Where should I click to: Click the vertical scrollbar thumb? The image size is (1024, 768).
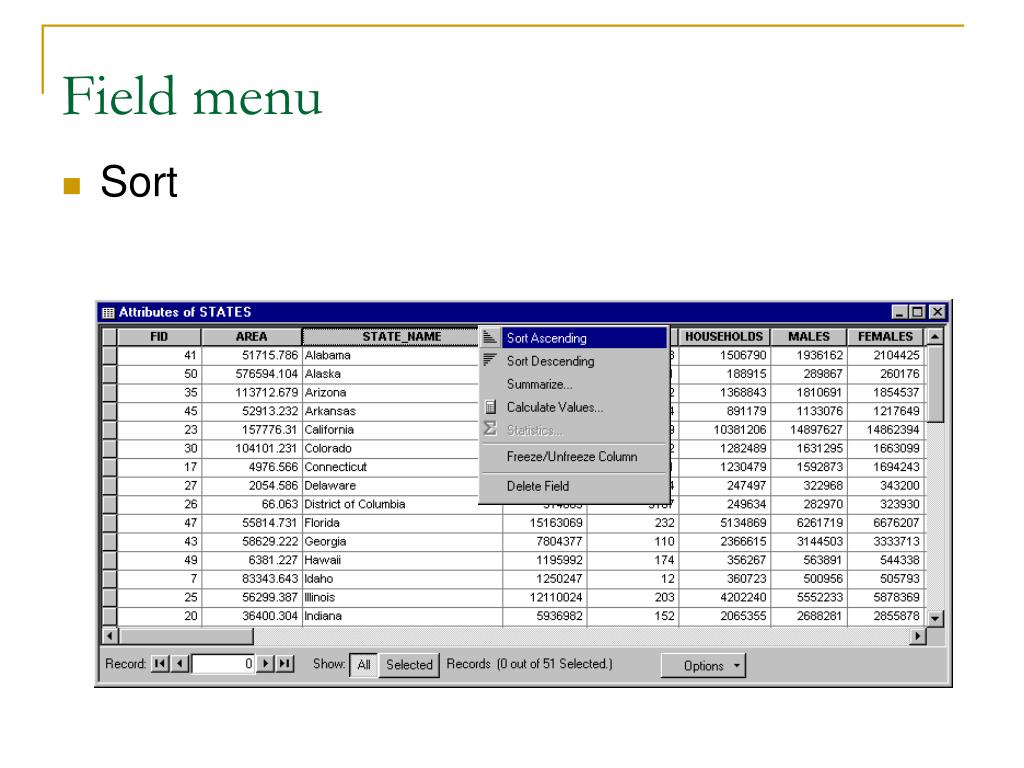pos(935,384)
